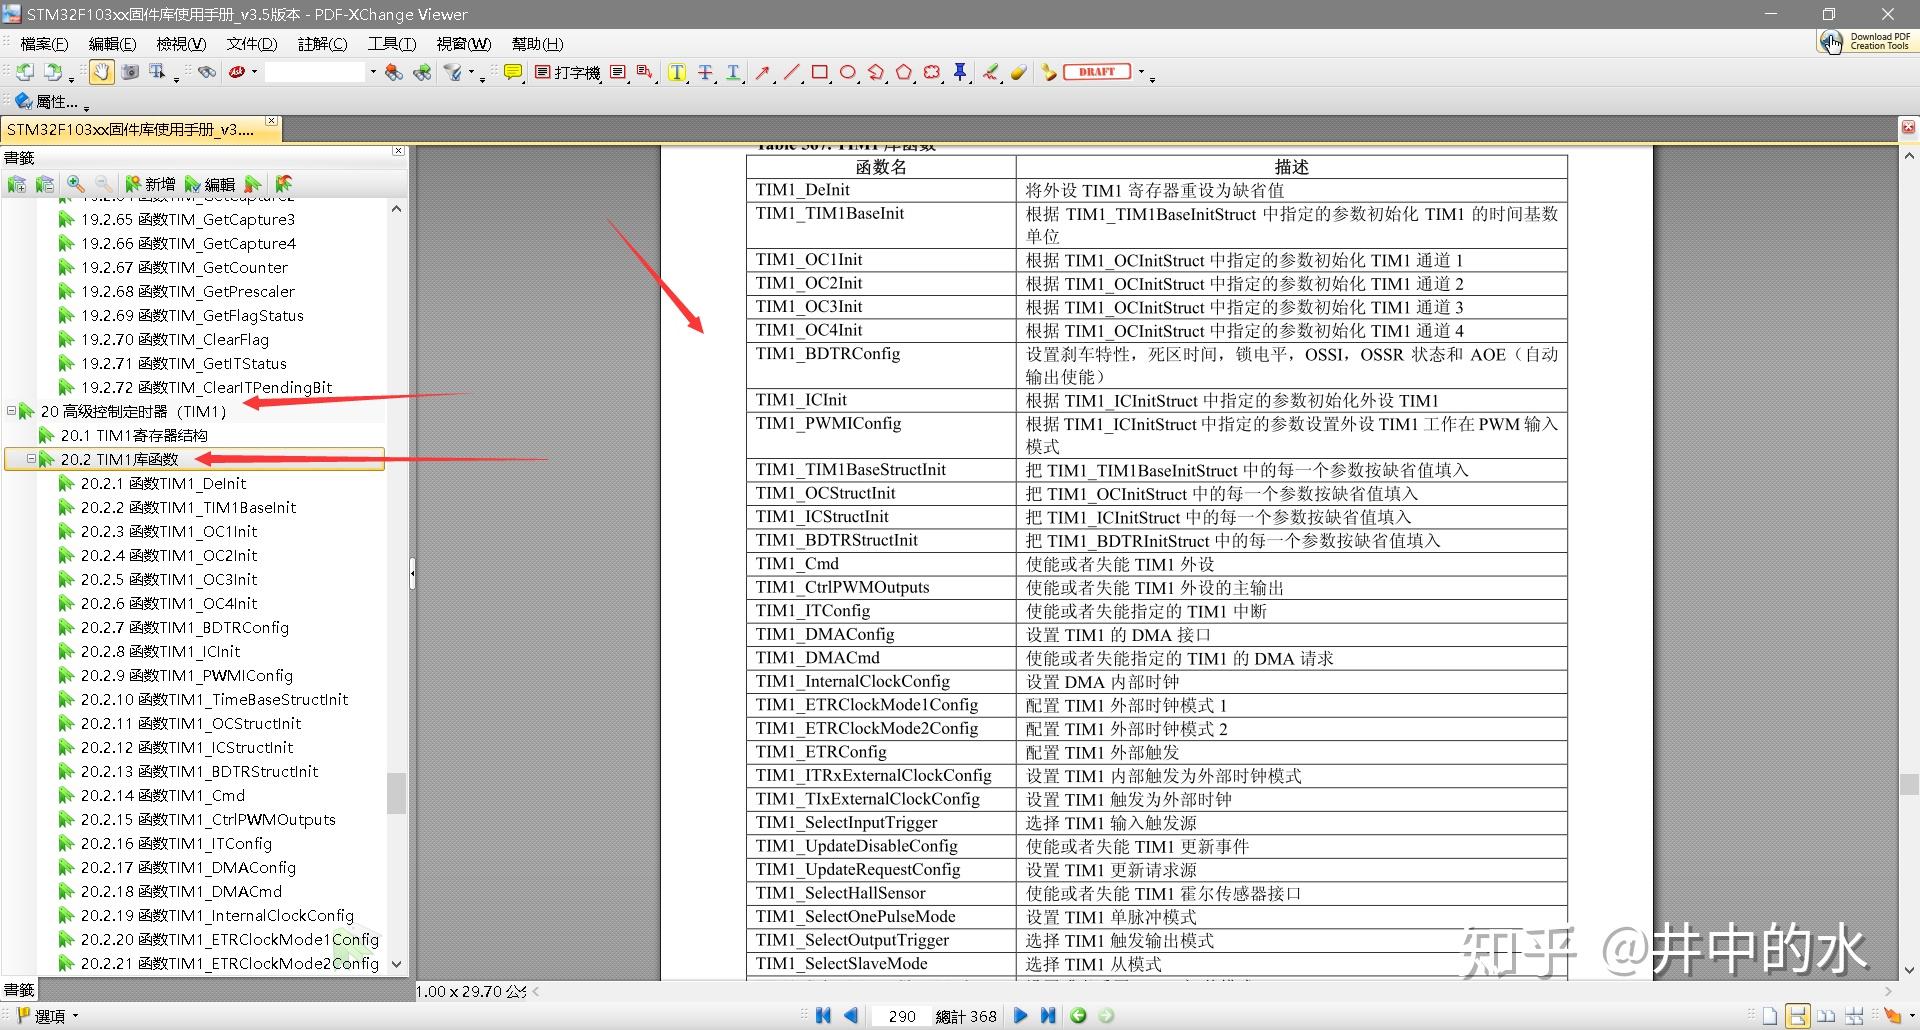1920x1030 pixels.
Task: Switch to continuous page layout
Action: (x=1798, y=1016)
